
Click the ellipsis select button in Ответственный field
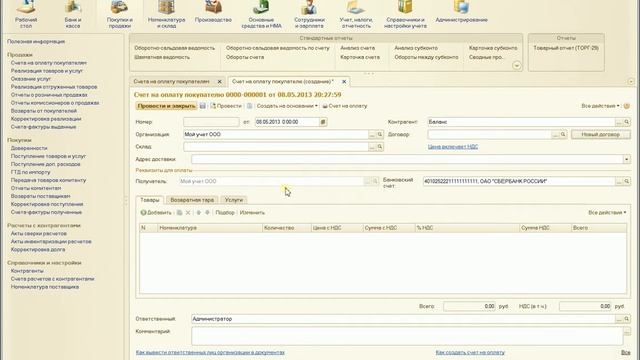(619, 319)
